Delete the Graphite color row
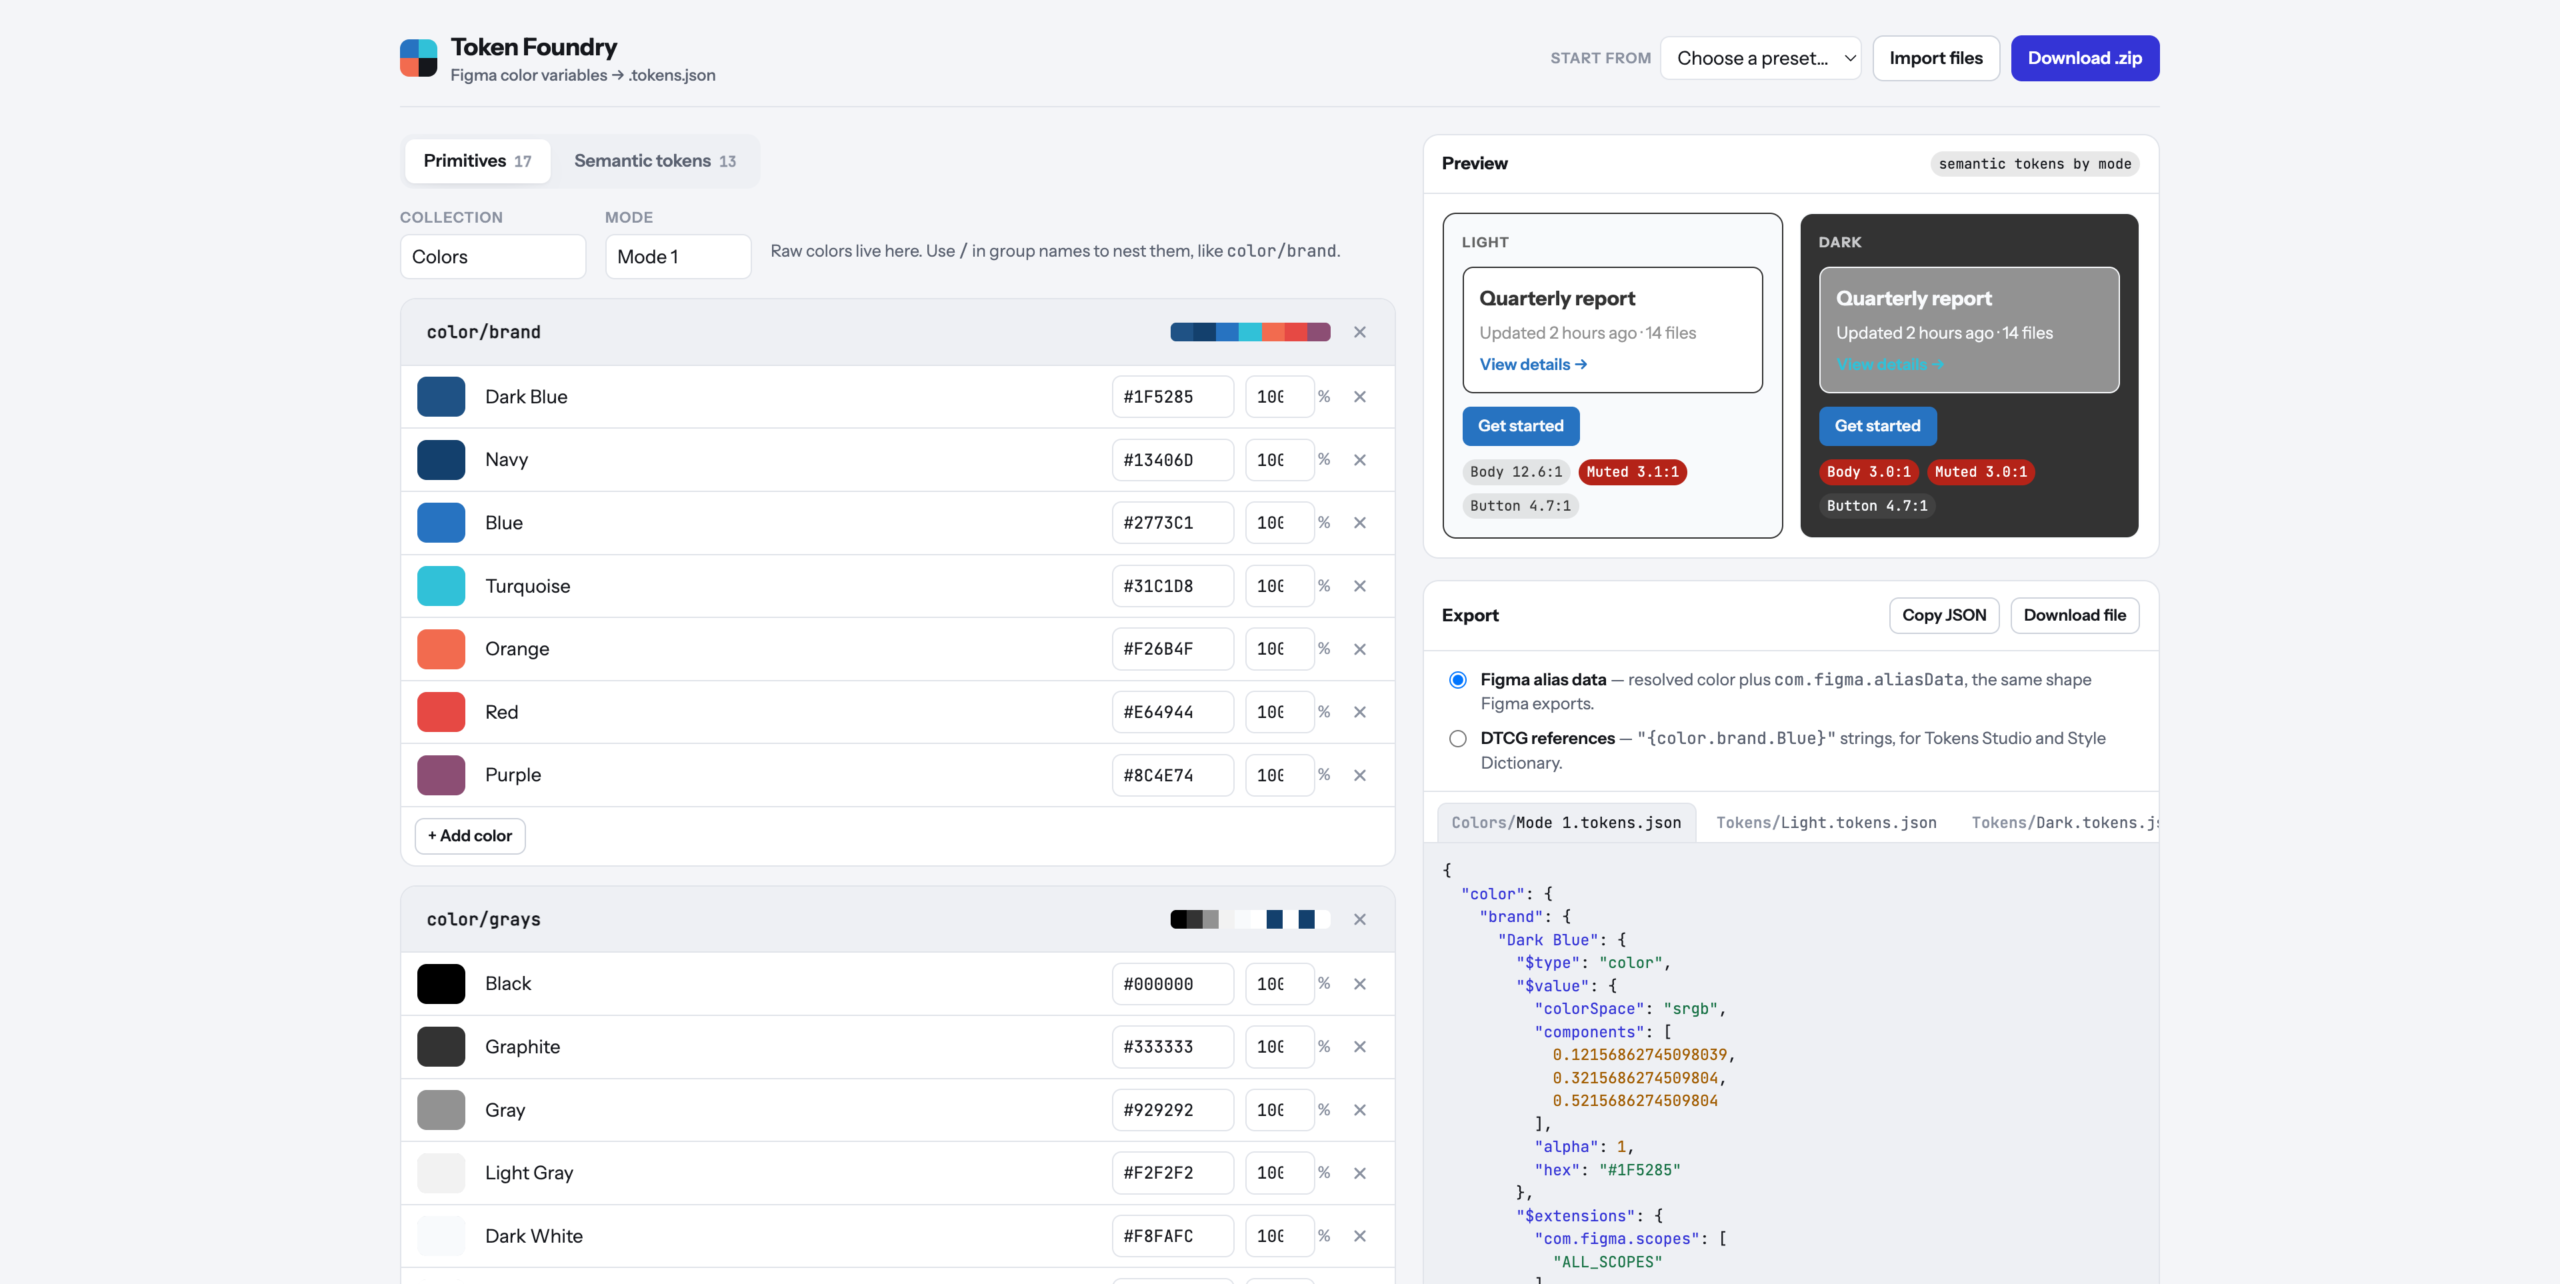The width and height of the screenshot is (2560, 1284). pos(1360,1047)
